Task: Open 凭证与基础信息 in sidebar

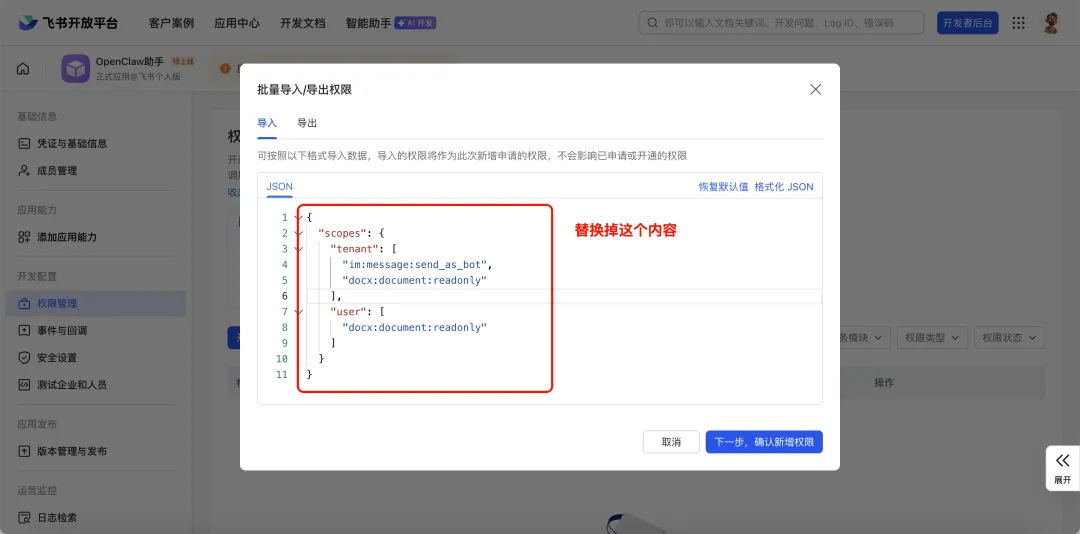Action: (96, 143)
